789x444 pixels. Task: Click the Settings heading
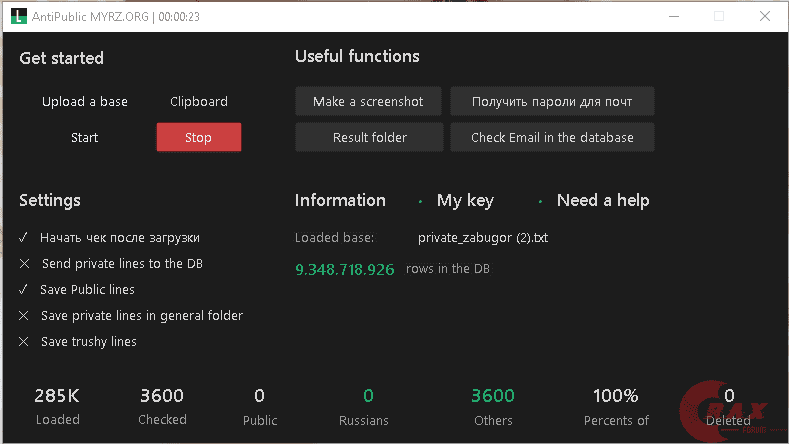pyautogui.click(x=50, y=200)
